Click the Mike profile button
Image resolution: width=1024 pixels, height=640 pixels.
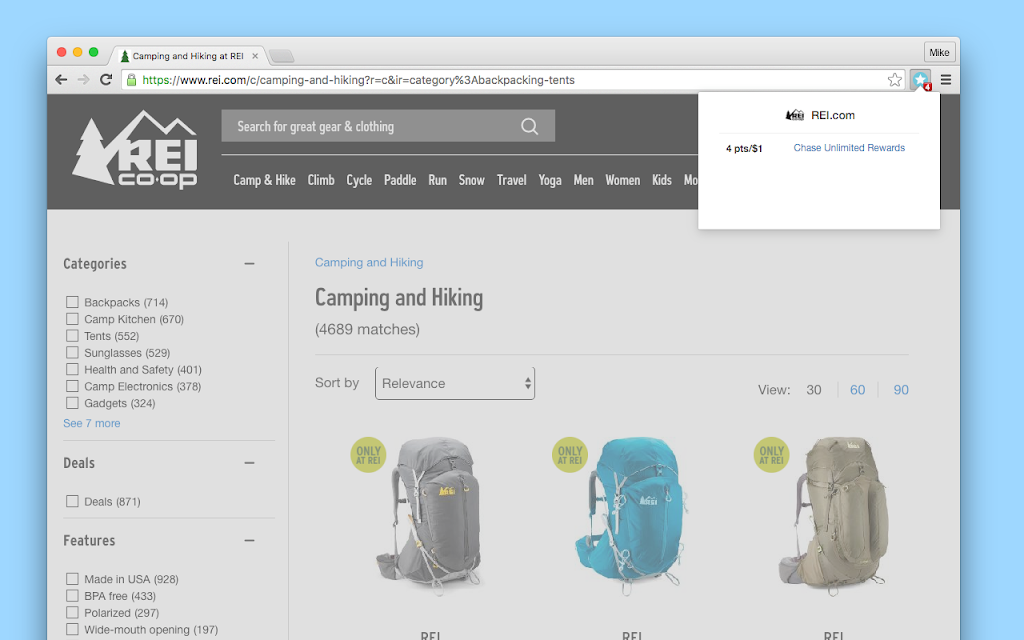(939, 52)
